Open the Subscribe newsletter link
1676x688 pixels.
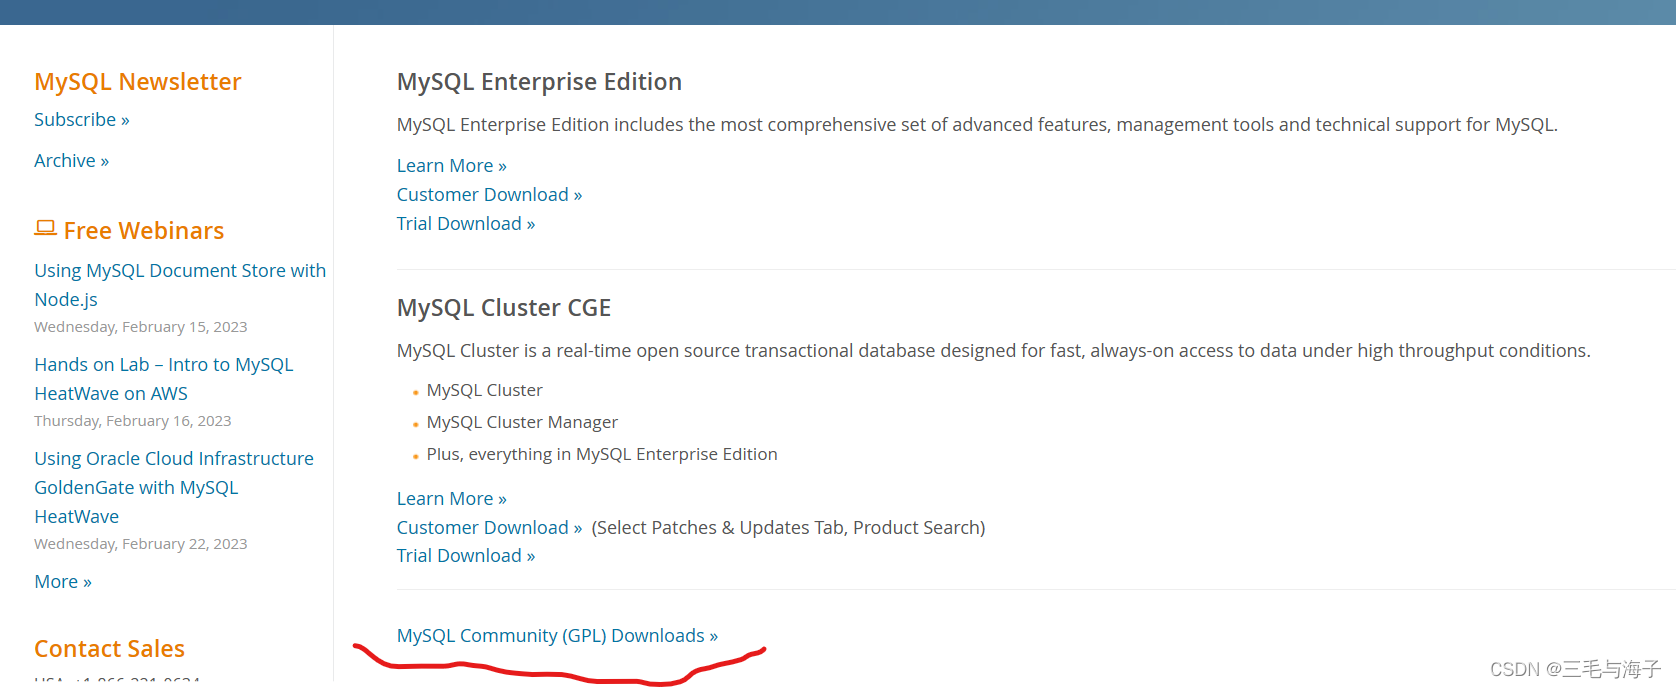pos(82,120)
